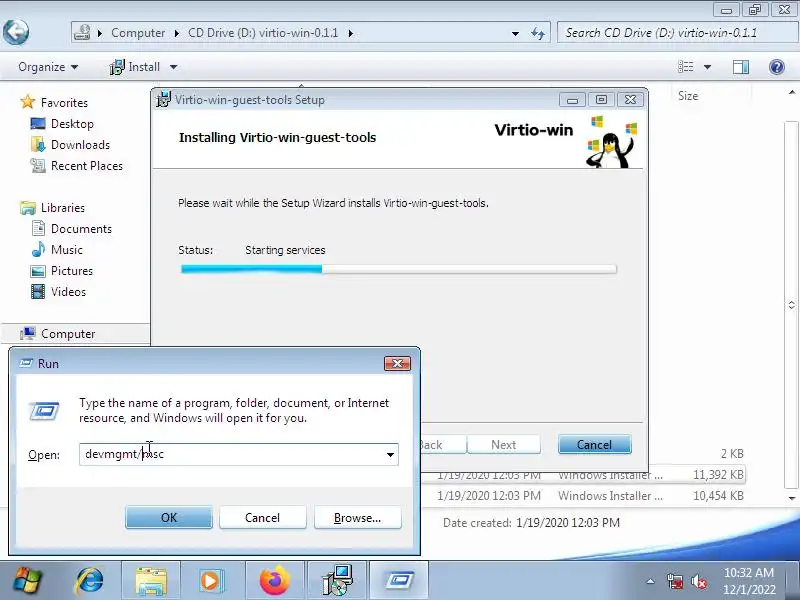The height and width of the screenshot is (600, 800).
Task: Select the Desktop icon in Favorites
Action: [x=38, y=123]
